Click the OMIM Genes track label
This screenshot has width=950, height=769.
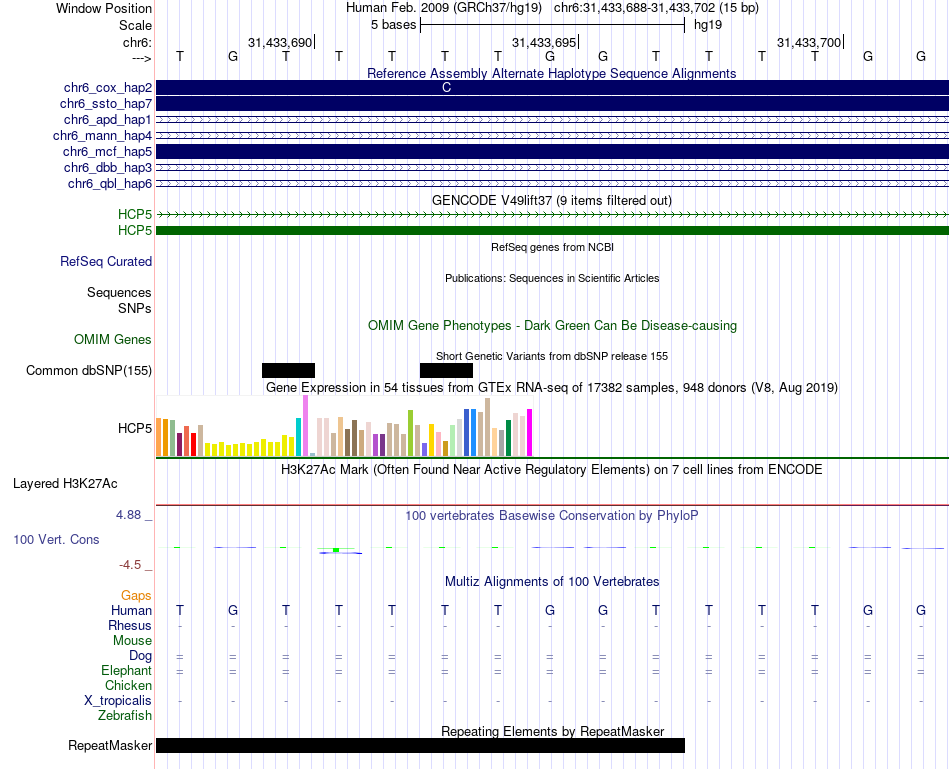(113, 340)
